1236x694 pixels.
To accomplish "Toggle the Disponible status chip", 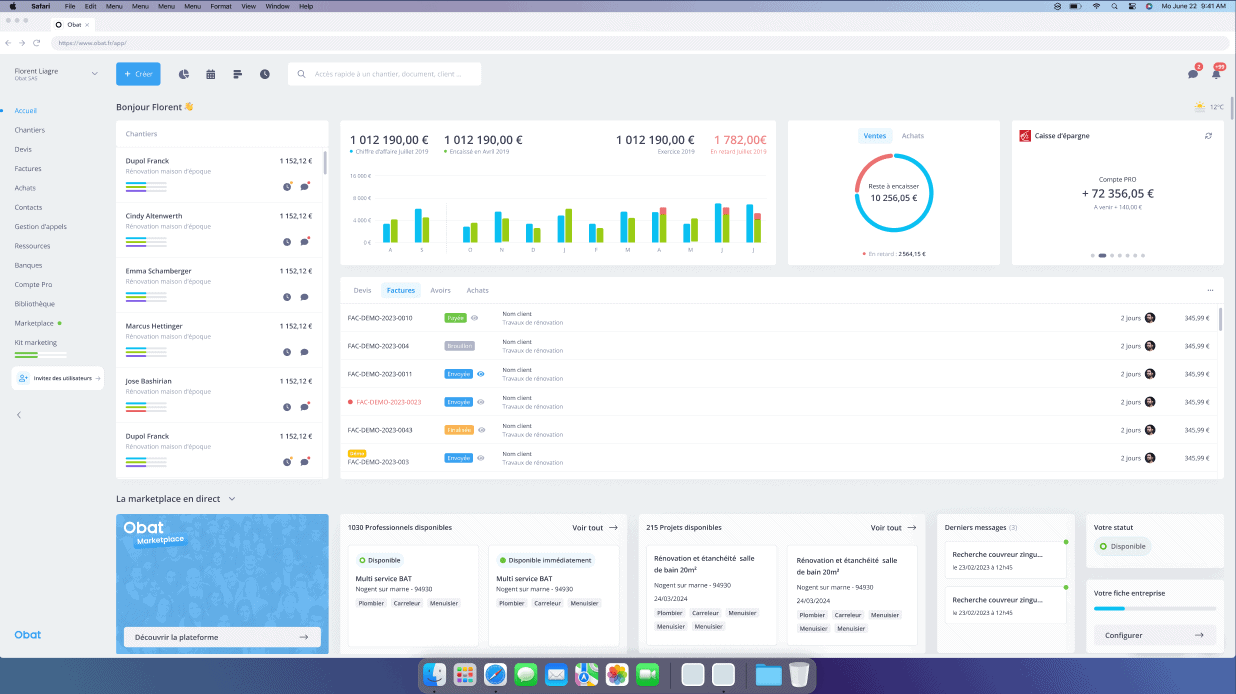I will [1122, 547].
